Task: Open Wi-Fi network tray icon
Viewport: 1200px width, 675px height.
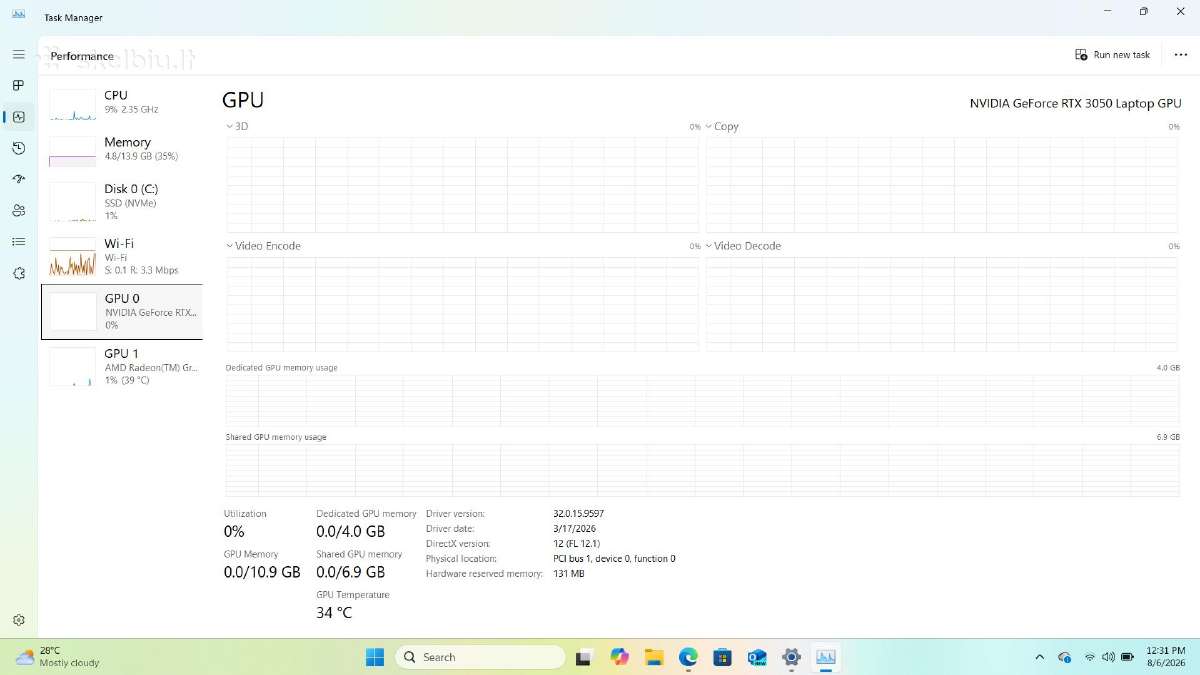Action: point(1089,657)
